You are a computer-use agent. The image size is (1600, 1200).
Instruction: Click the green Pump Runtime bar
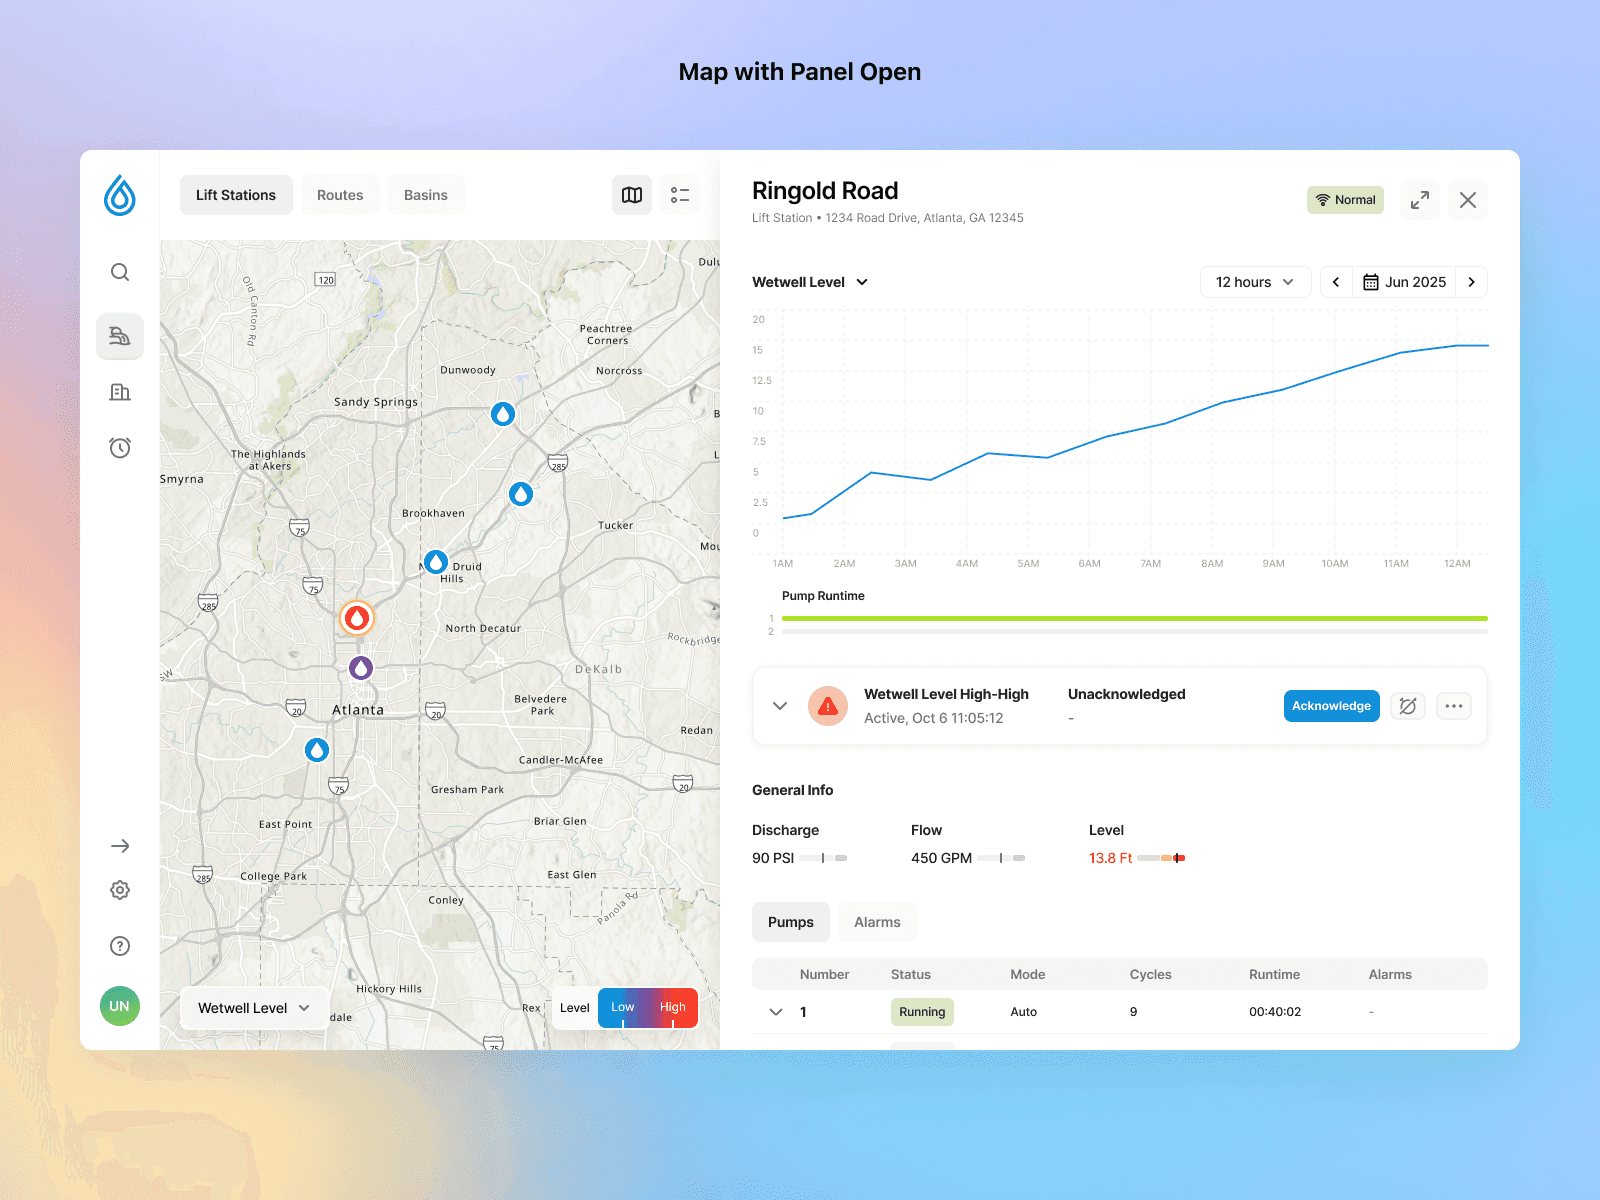[x=1135, y=618]
